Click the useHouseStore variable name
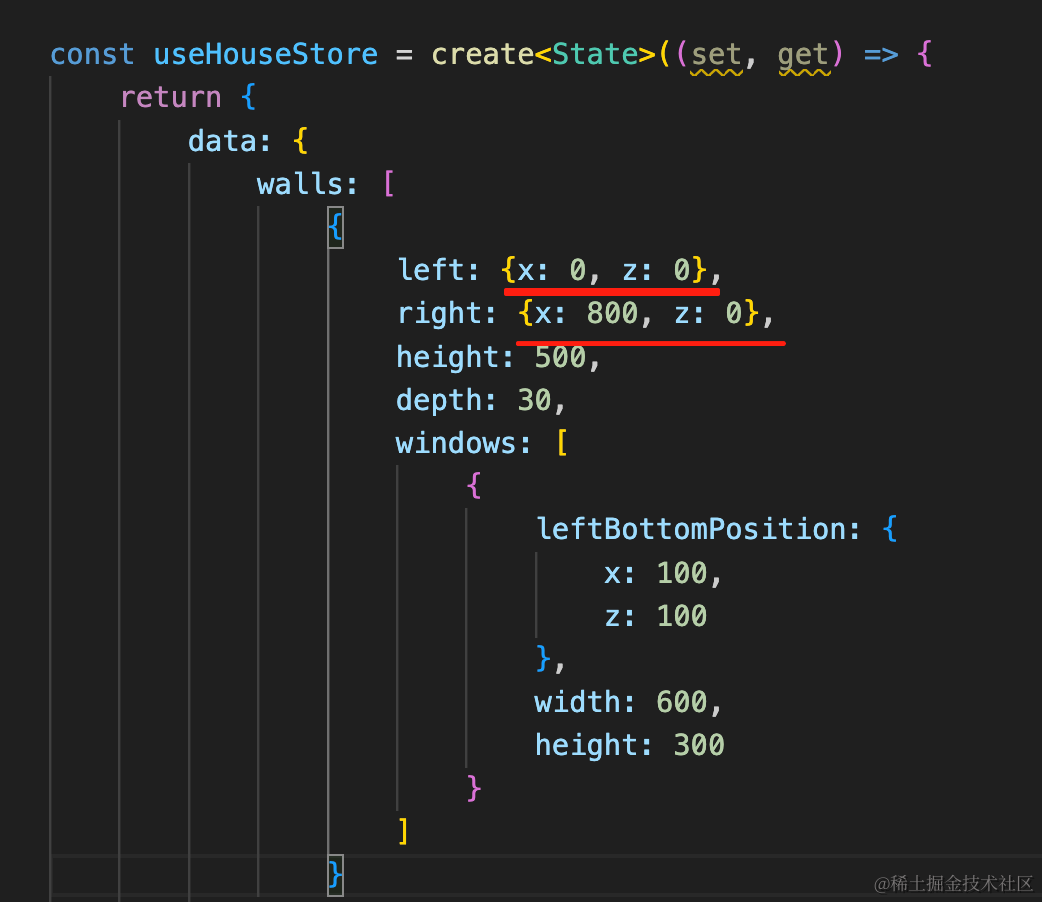 pos(265,54)
